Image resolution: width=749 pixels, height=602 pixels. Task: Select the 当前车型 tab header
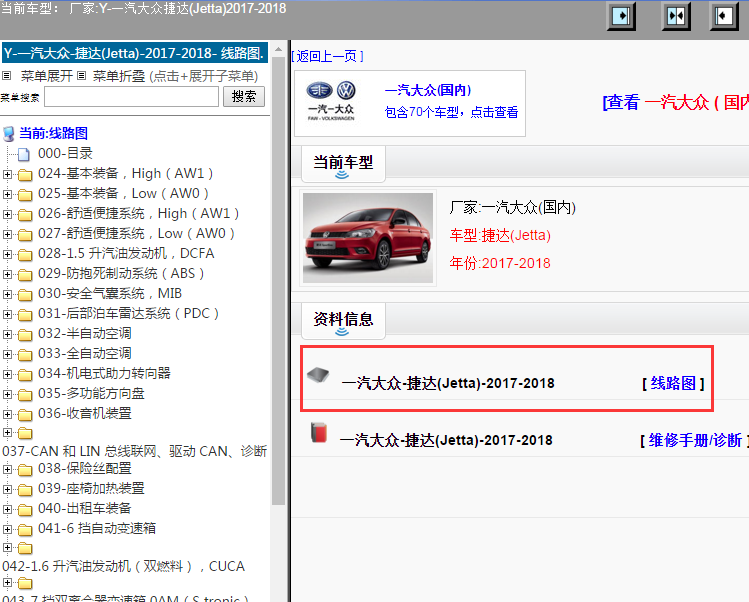[x=343, y=162]
